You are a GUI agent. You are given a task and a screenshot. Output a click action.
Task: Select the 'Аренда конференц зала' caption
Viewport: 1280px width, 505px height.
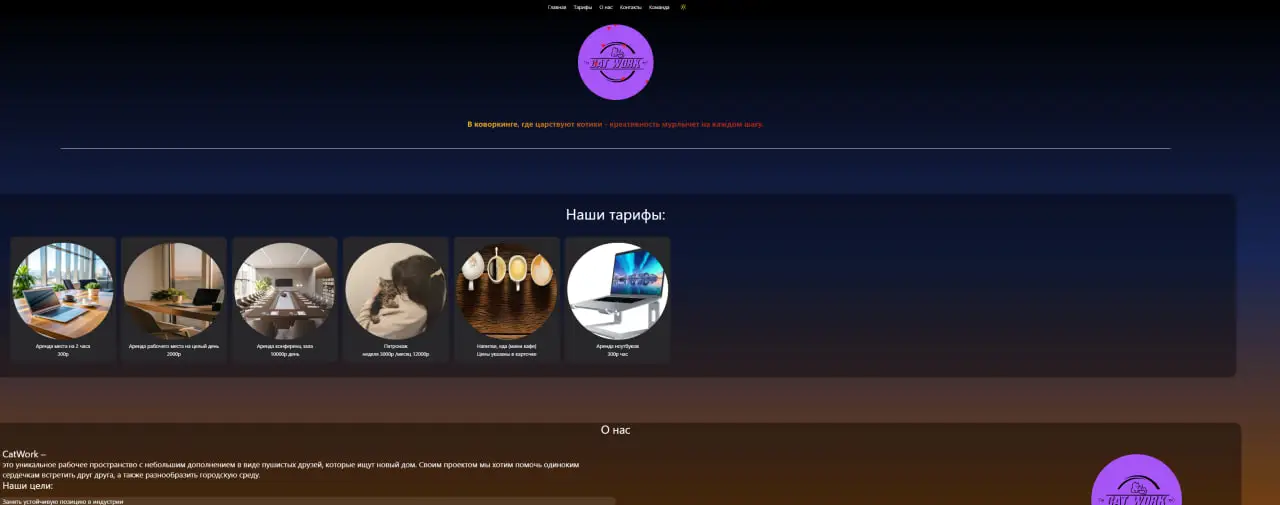tap(285, 346)
